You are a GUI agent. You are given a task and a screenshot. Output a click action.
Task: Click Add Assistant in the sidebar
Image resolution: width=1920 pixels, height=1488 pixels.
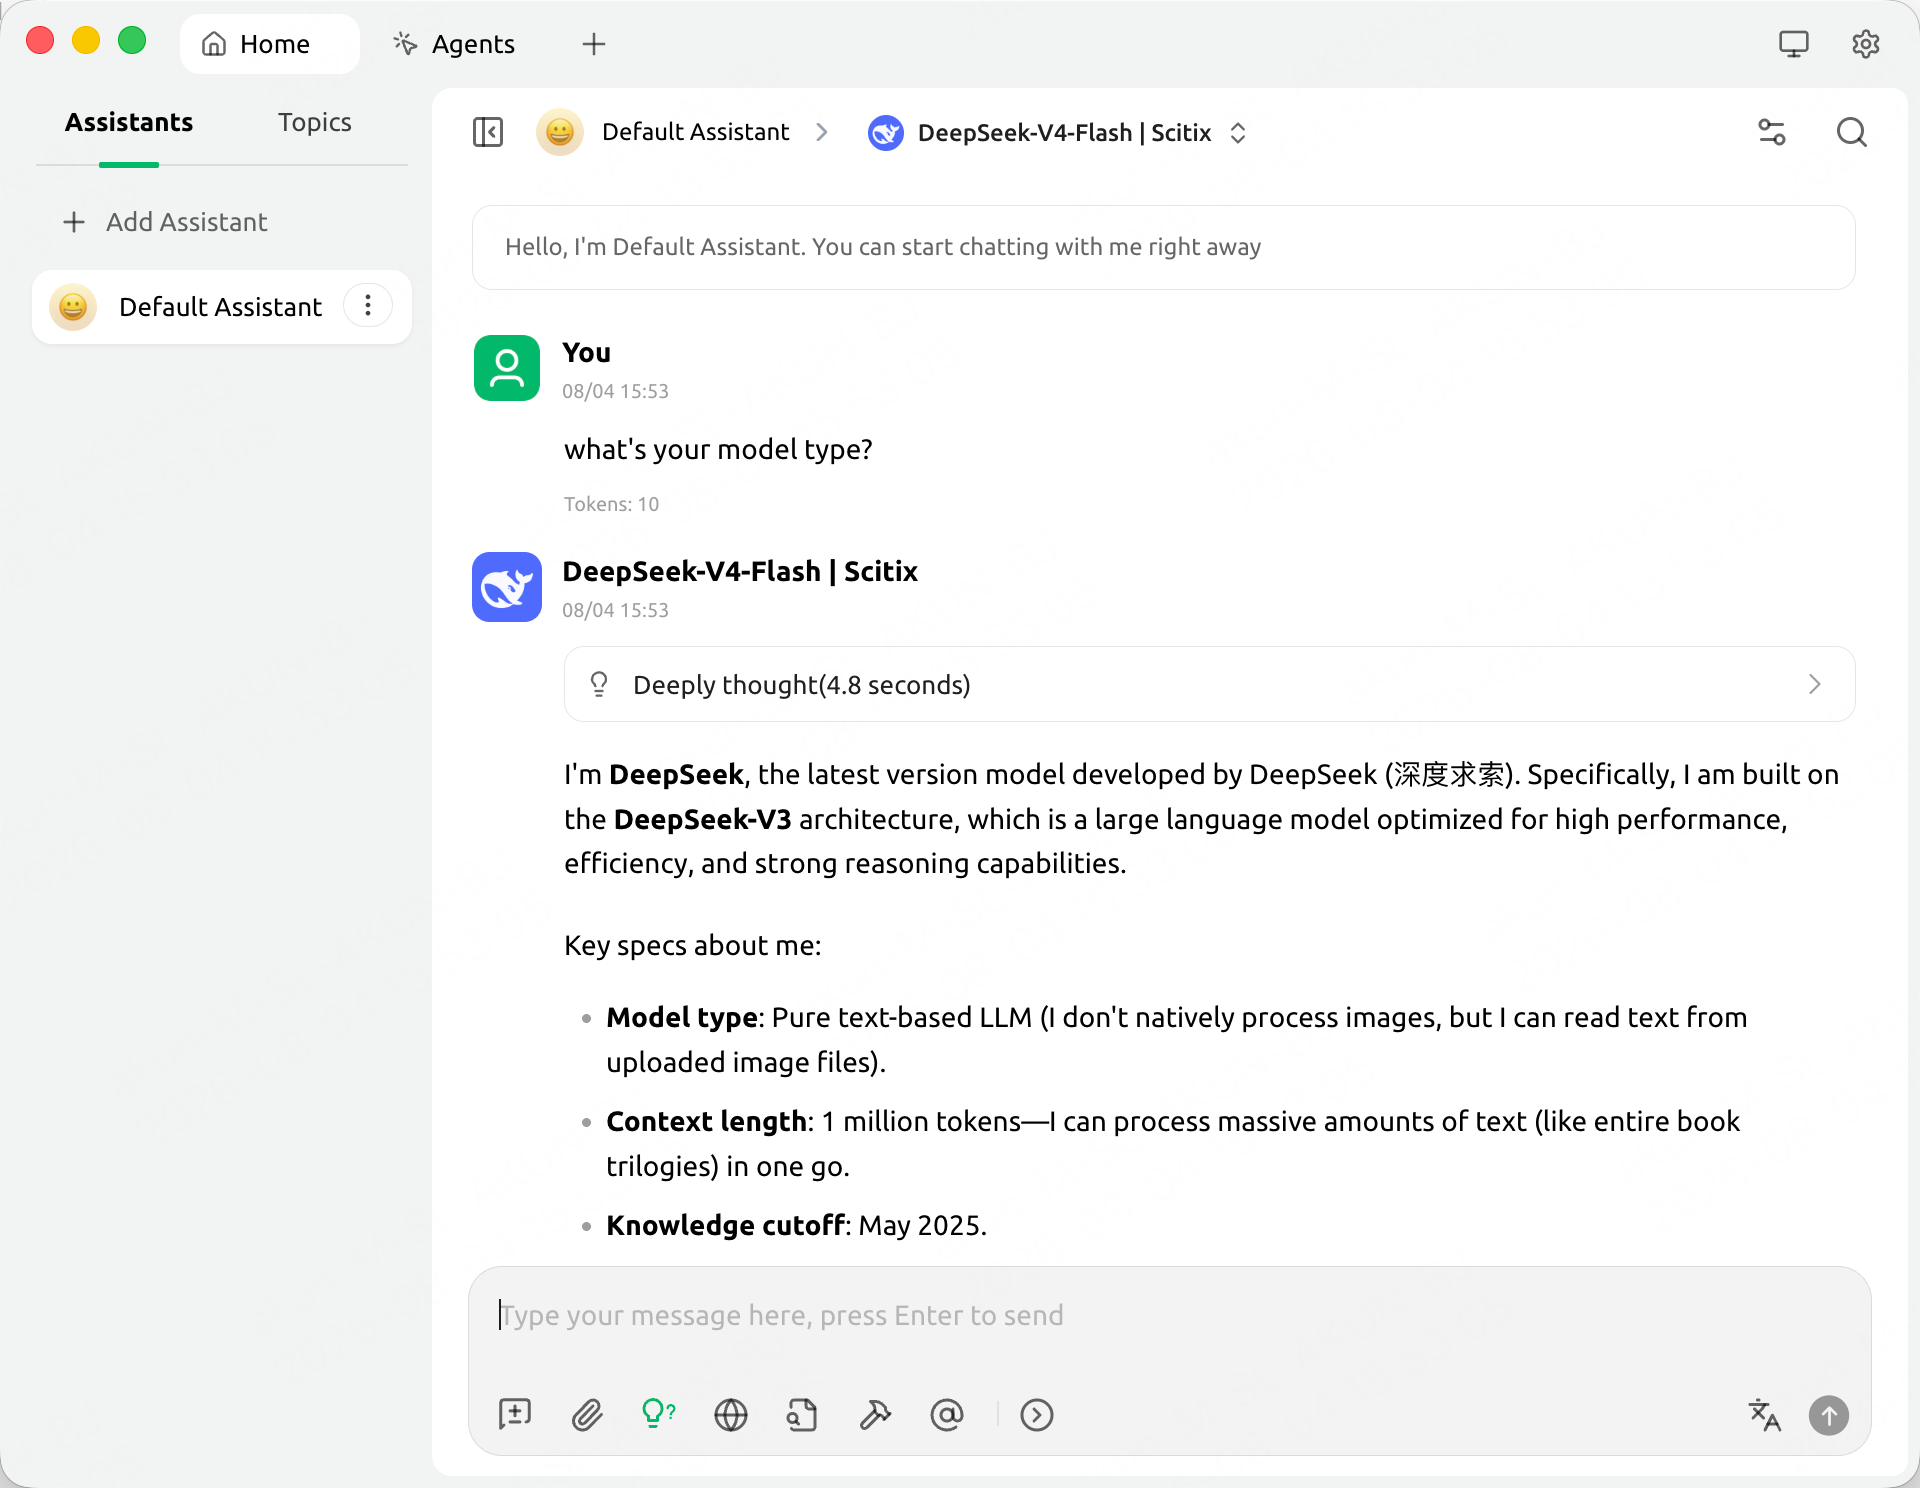(166, 222)
